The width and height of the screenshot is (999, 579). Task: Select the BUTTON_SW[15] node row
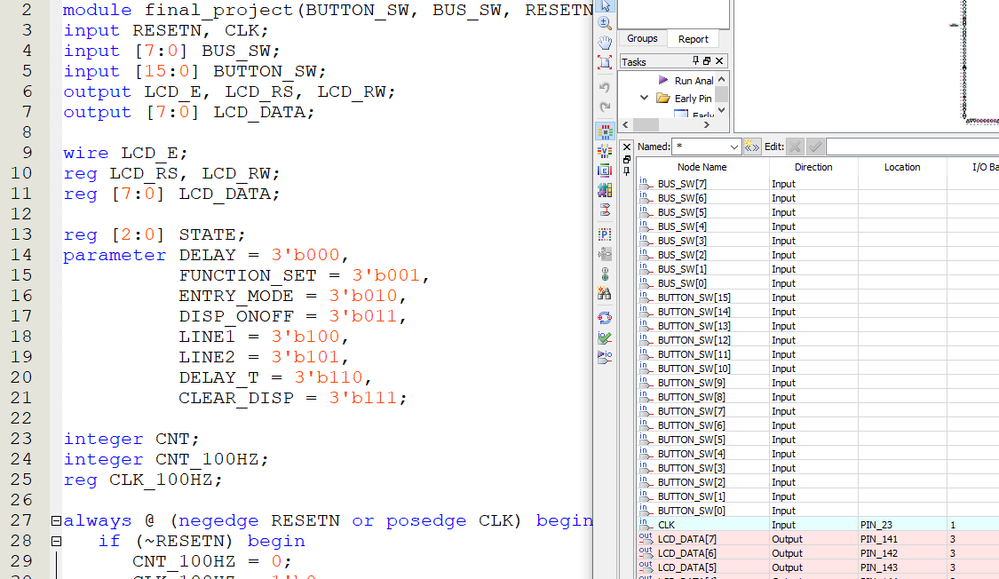tap(818, 297)
